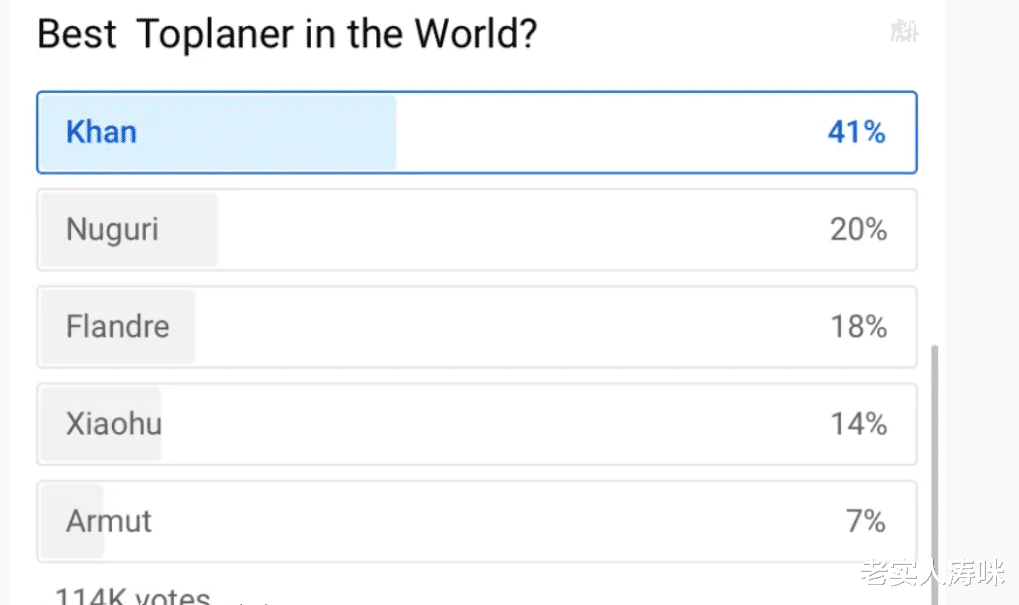Viewport: 1019px width, 605px height.
Task: Click the 18% result beside Flandre
Action: click(x=858, y=327)
